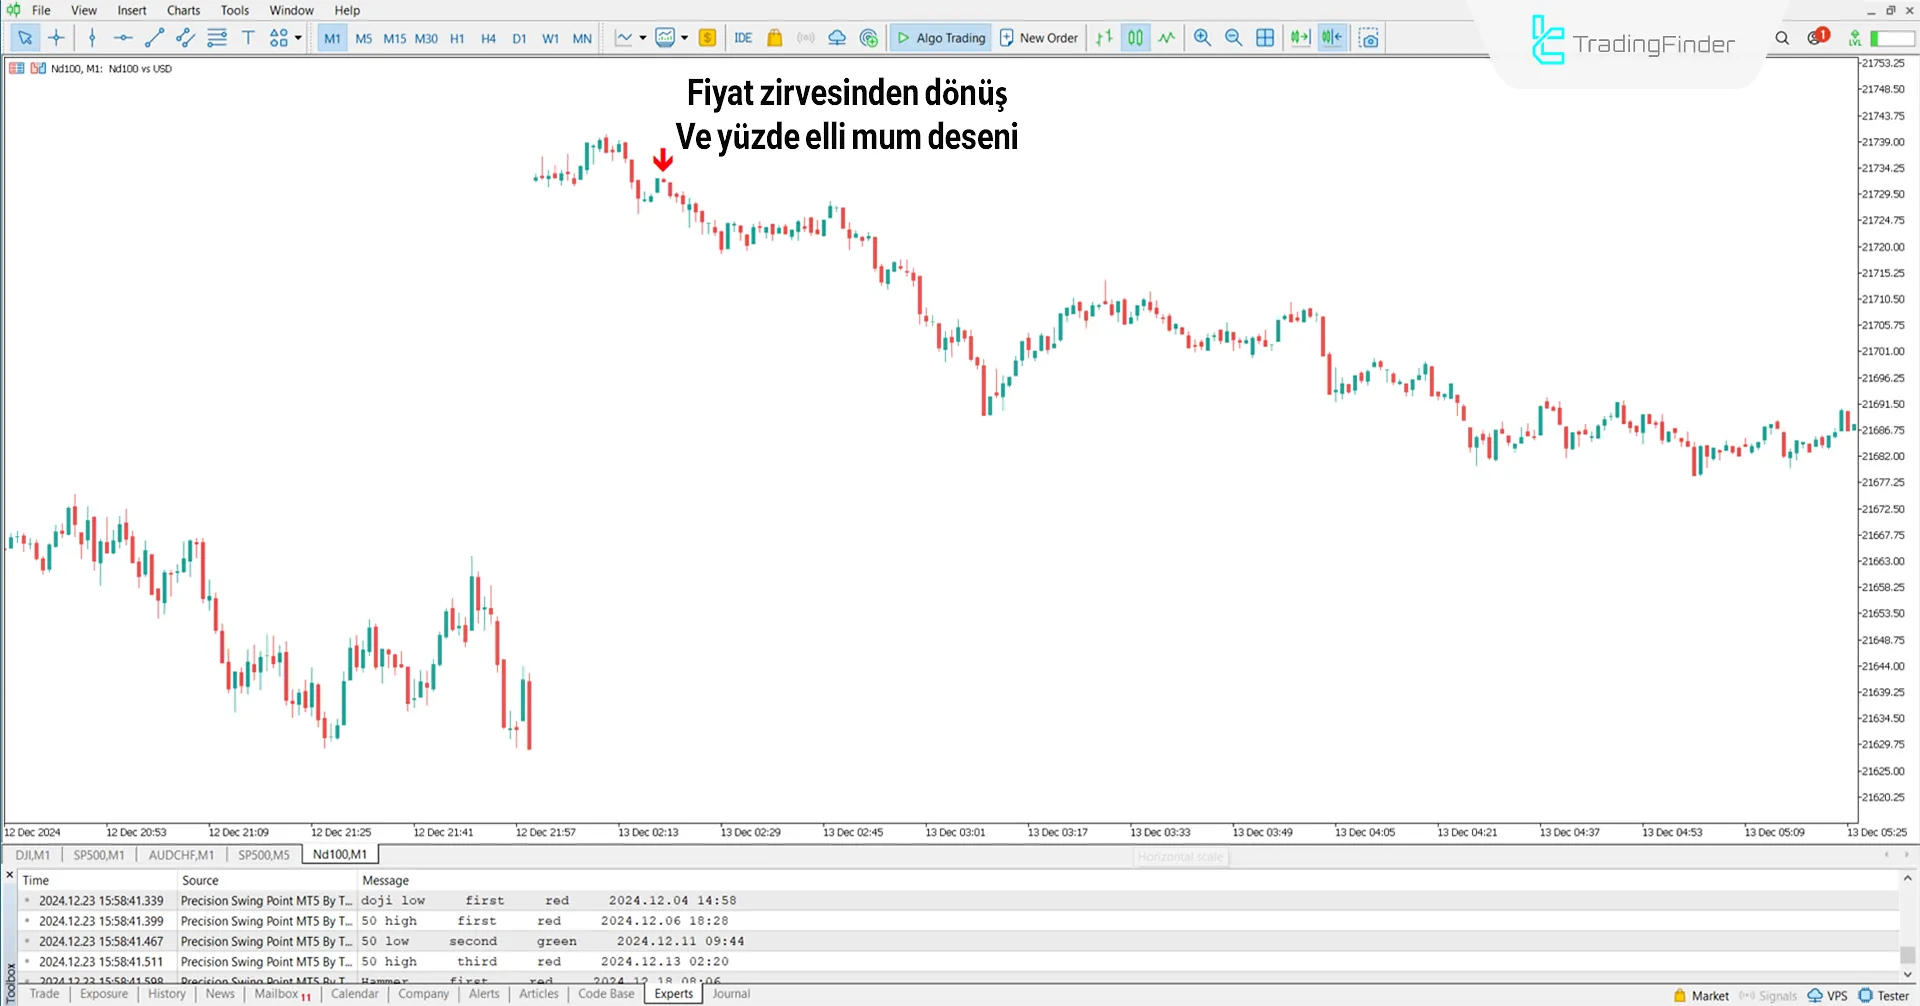Toggle Algo Trading off
This screenshot has width=1920, height=1006.
pos(940,37)
